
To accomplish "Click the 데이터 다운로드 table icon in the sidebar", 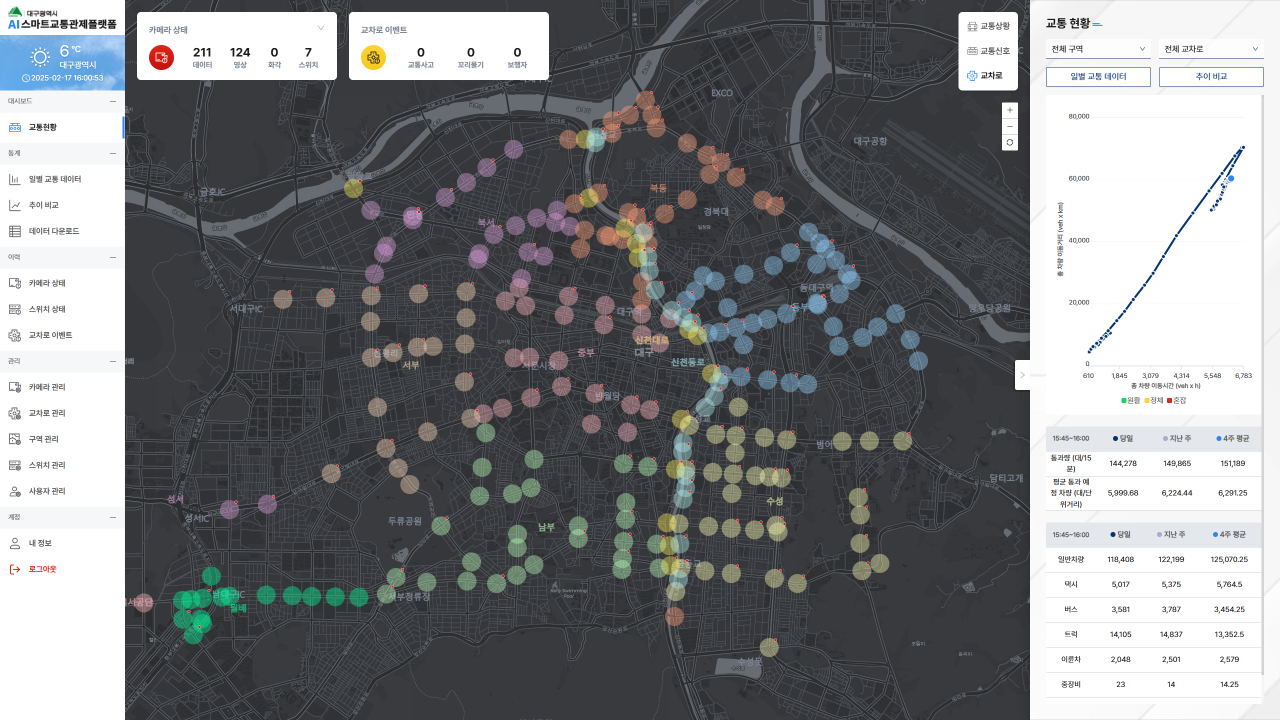I will point(15,231).
